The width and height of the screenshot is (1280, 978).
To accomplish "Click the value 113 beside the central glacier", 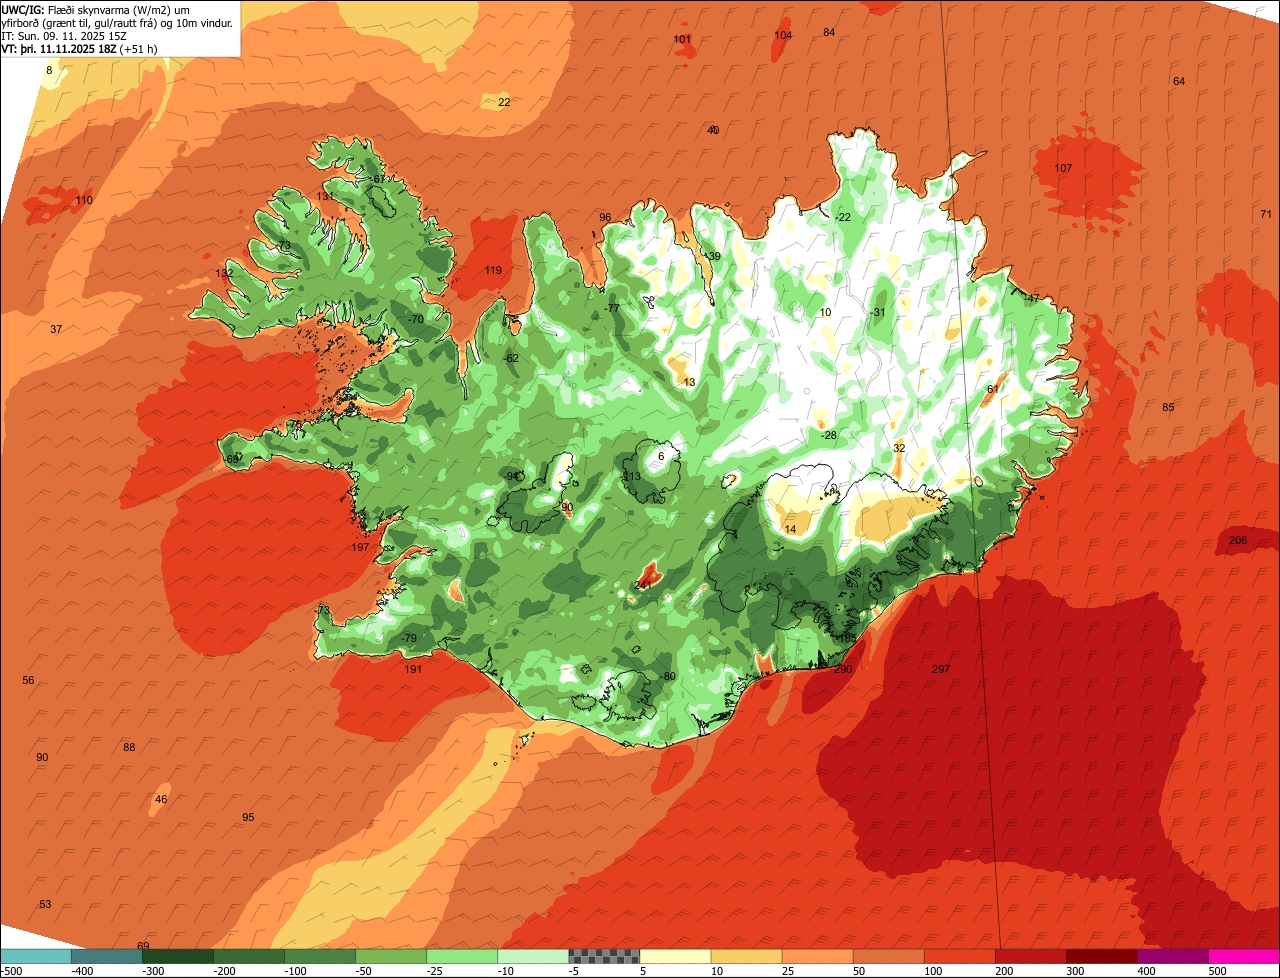I will pos(632,476).
